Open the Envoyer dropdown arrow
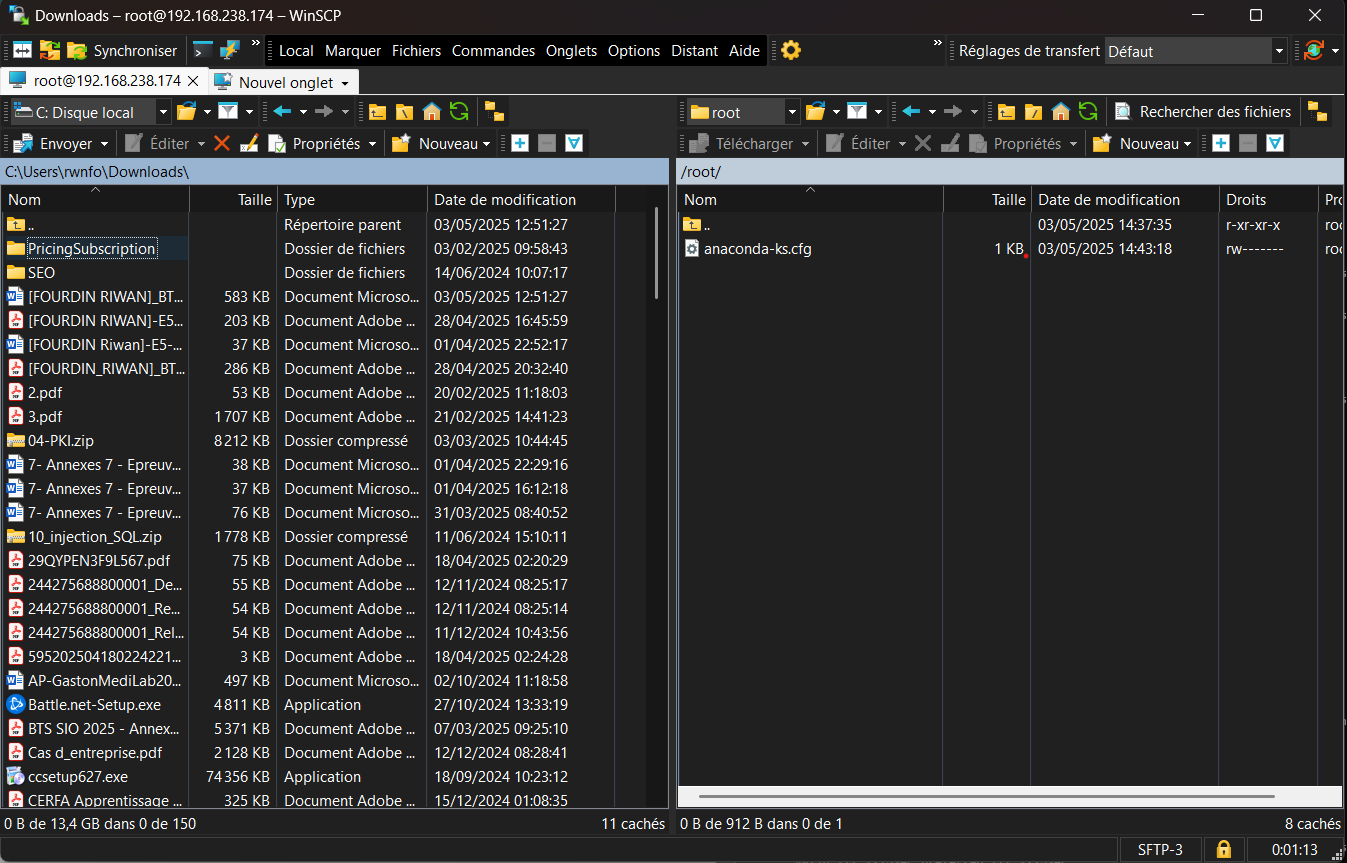The width and height of the screenshot is (1347, 863). pyautogui.click(x=102, y=144)
